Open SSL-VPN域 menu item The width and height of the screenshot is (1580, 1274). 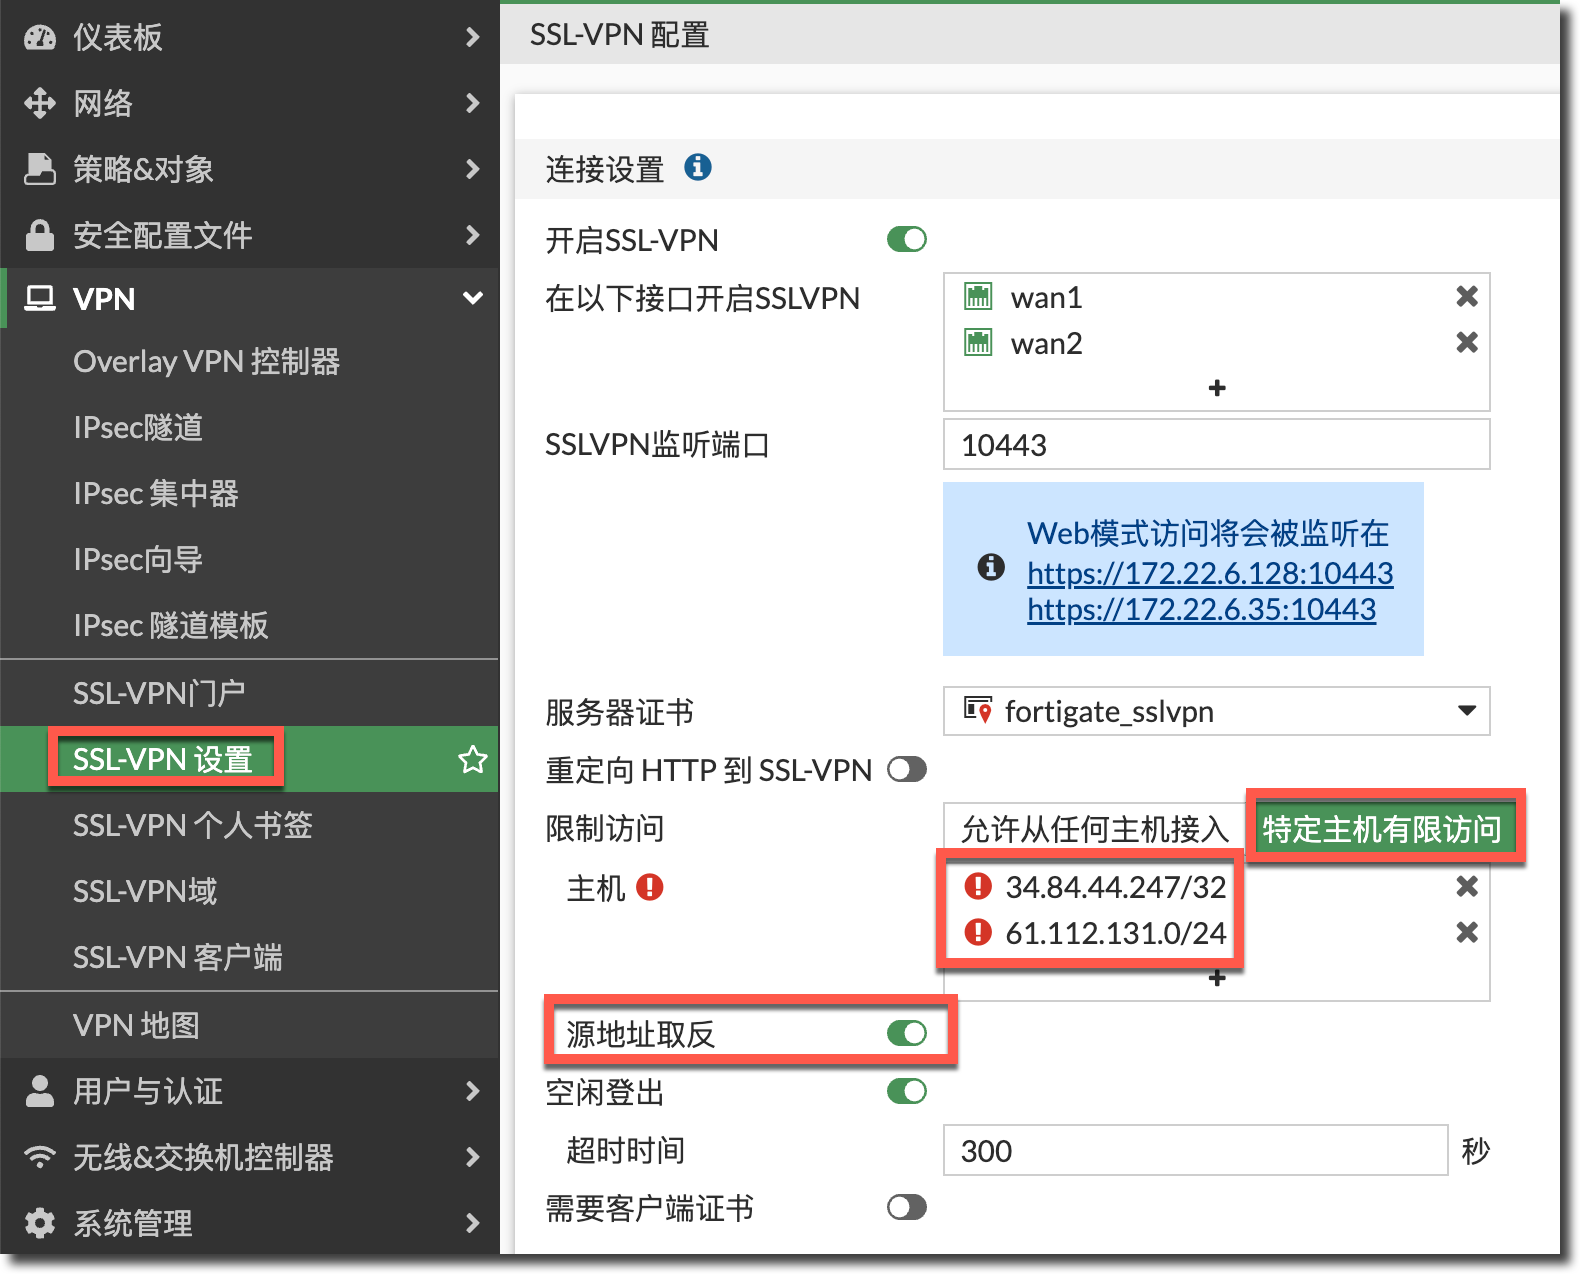(250, 891)
